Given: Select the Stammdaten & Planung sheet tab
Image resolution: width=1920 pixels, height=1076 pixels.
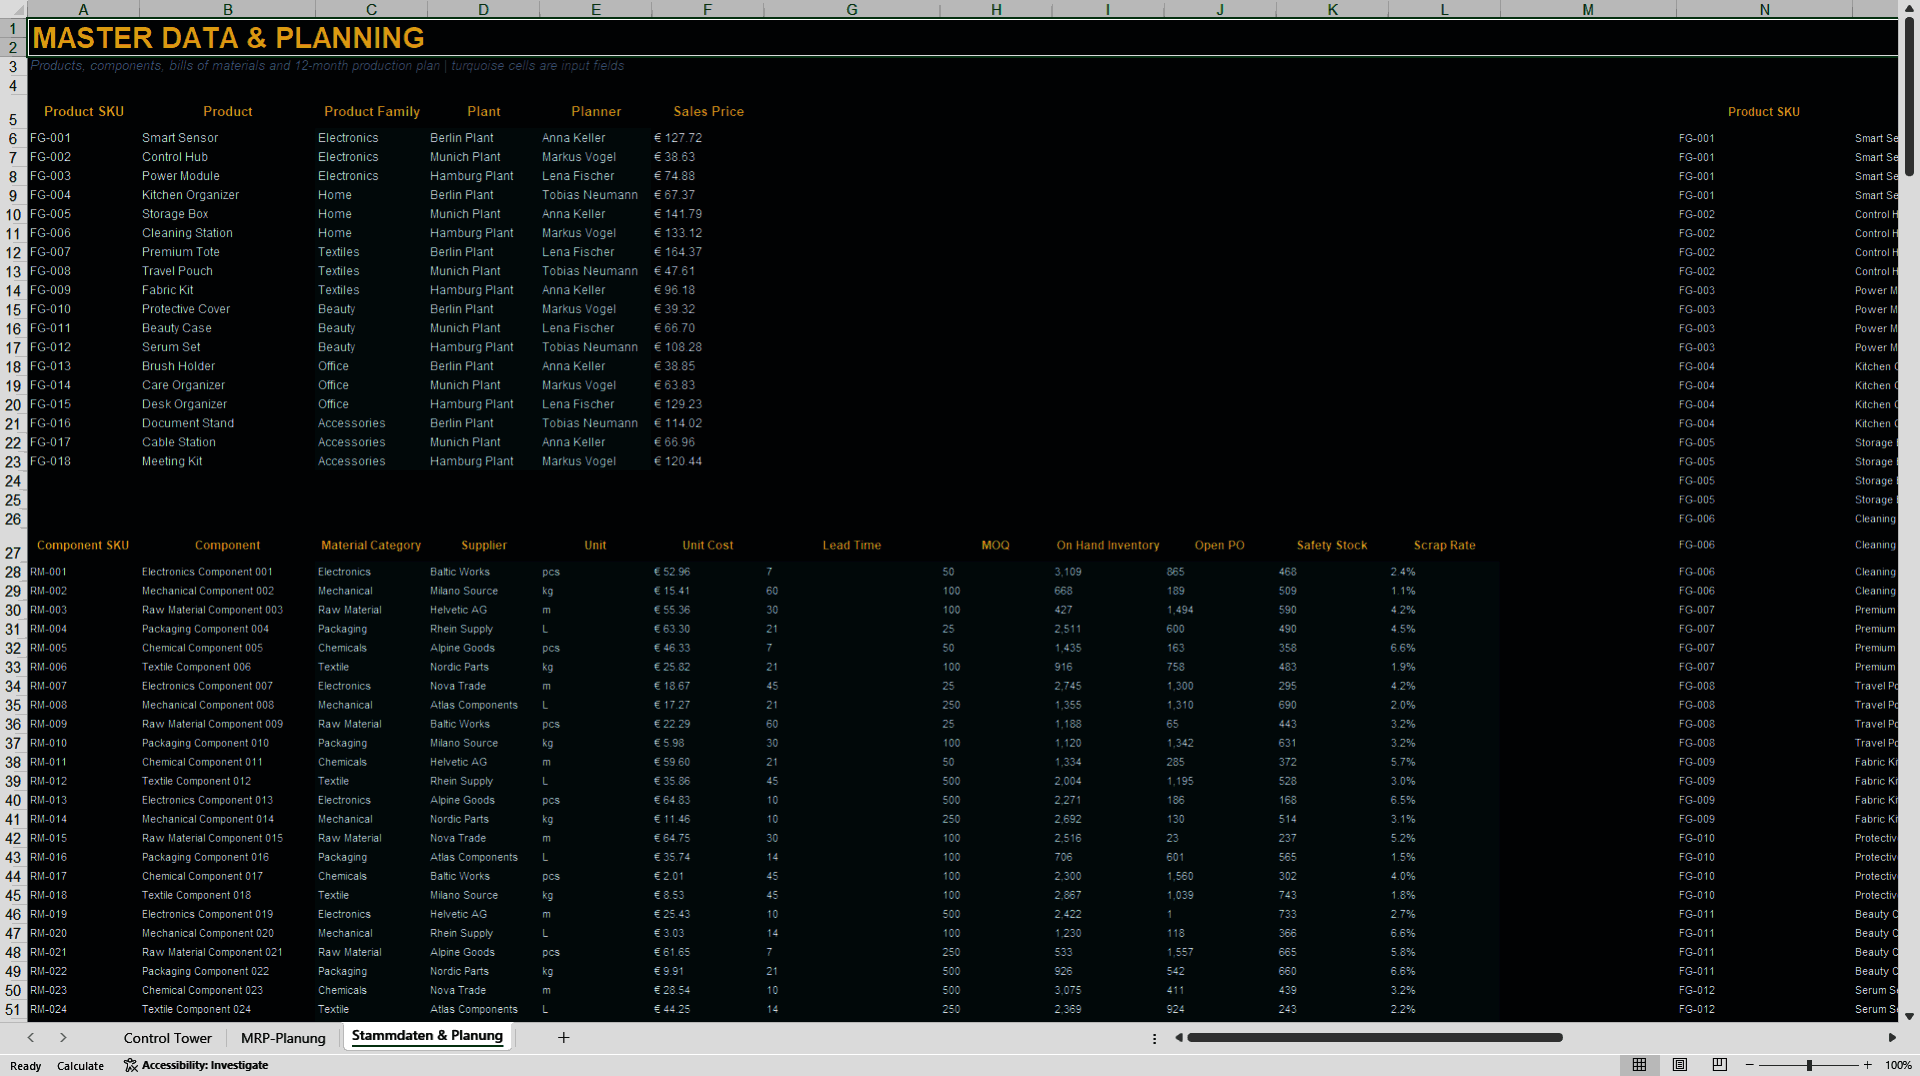Looking at the screenshot, I should pyautogui.click(x=427, y=1036).
